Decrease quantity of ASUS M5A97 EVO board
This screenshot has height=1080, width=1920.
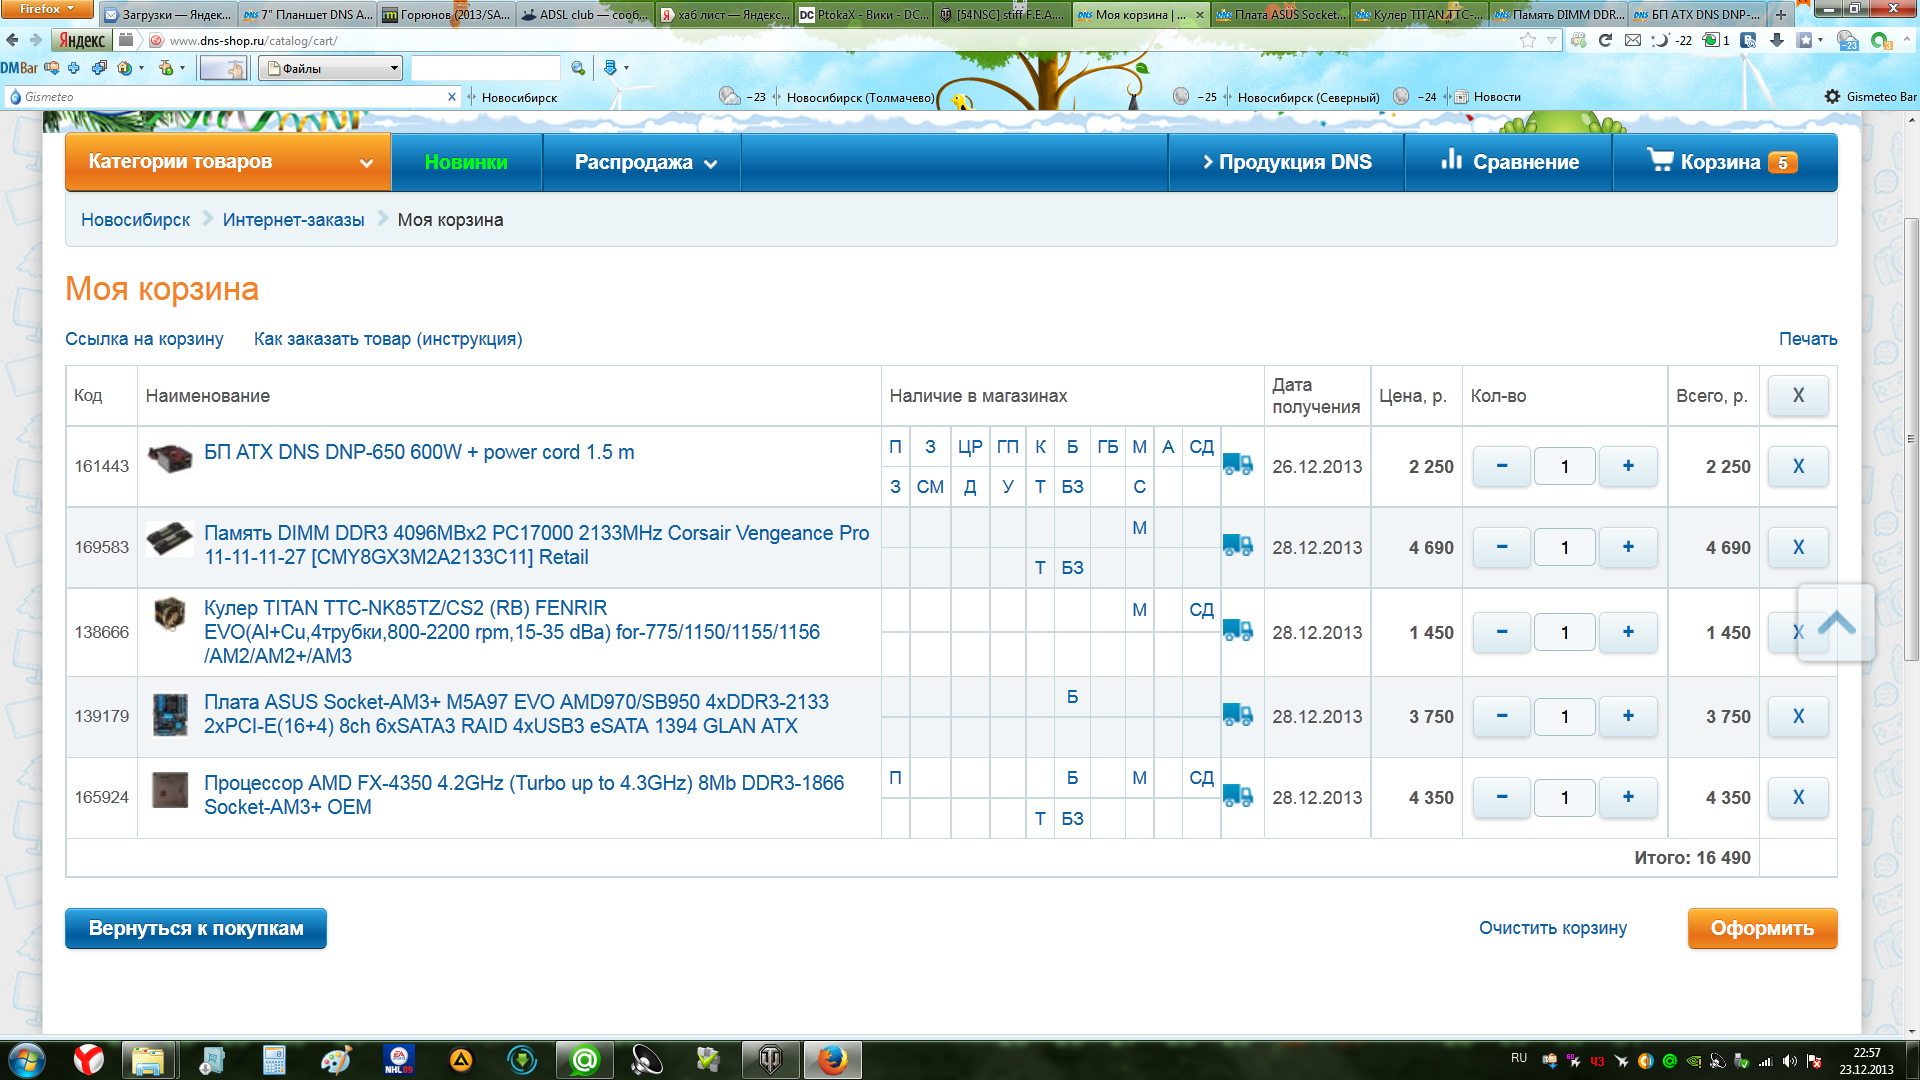(1502, 716)
